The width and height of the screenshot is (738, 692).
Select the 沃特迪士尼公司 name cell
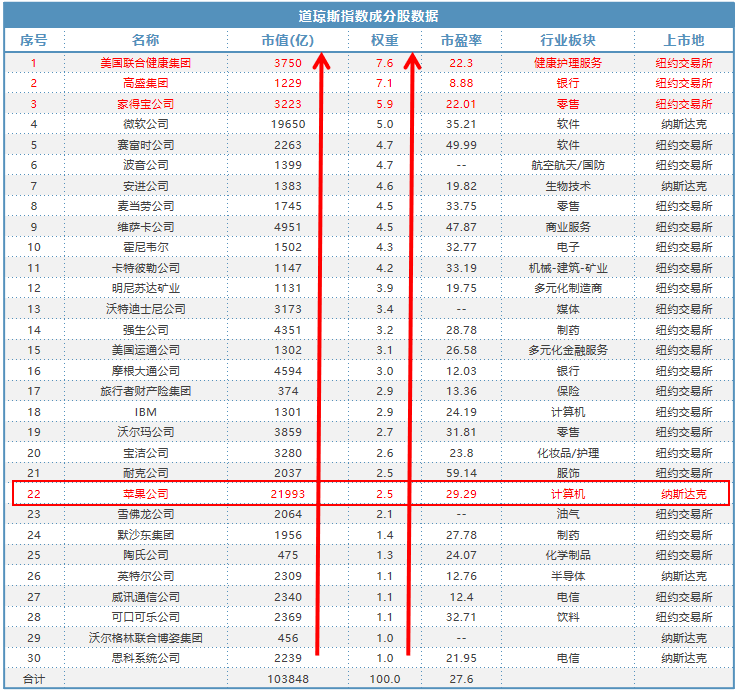(145, 309)
